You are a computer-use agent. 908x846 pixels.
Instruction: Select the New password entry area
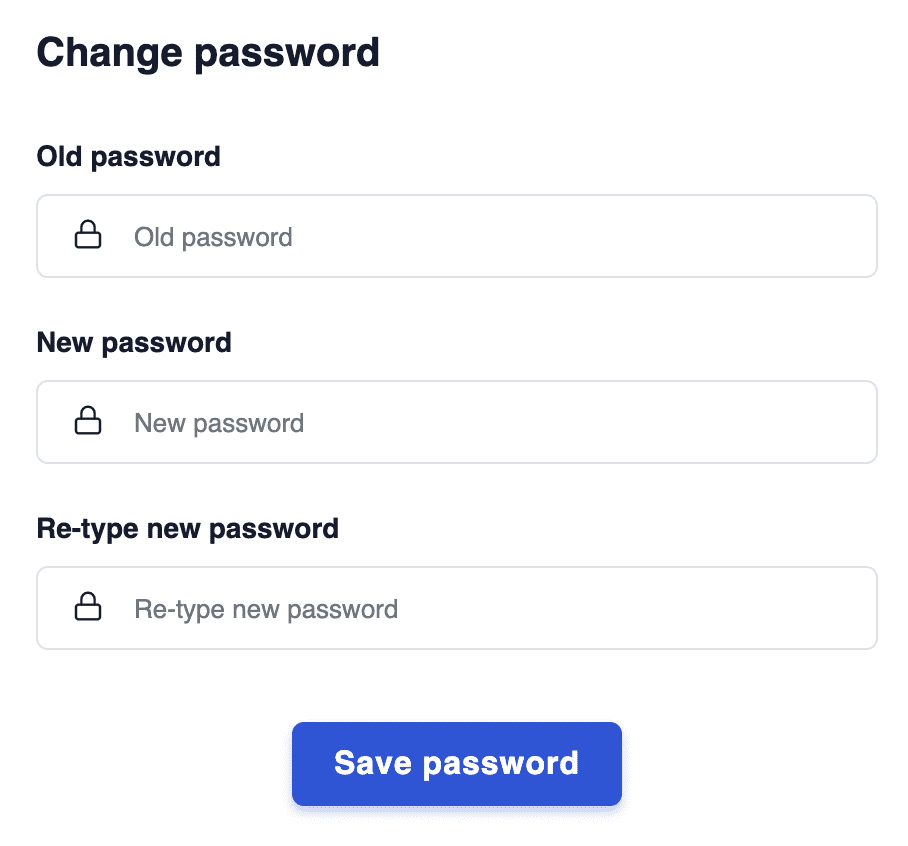pyautogui.click(x=456, y=422)
